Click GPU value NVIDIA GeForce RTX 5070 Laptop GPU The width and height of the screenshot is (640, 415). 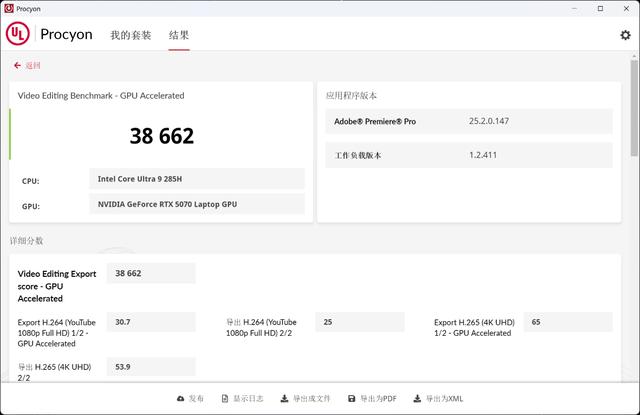pyautogui.click(x=197, y=204)
